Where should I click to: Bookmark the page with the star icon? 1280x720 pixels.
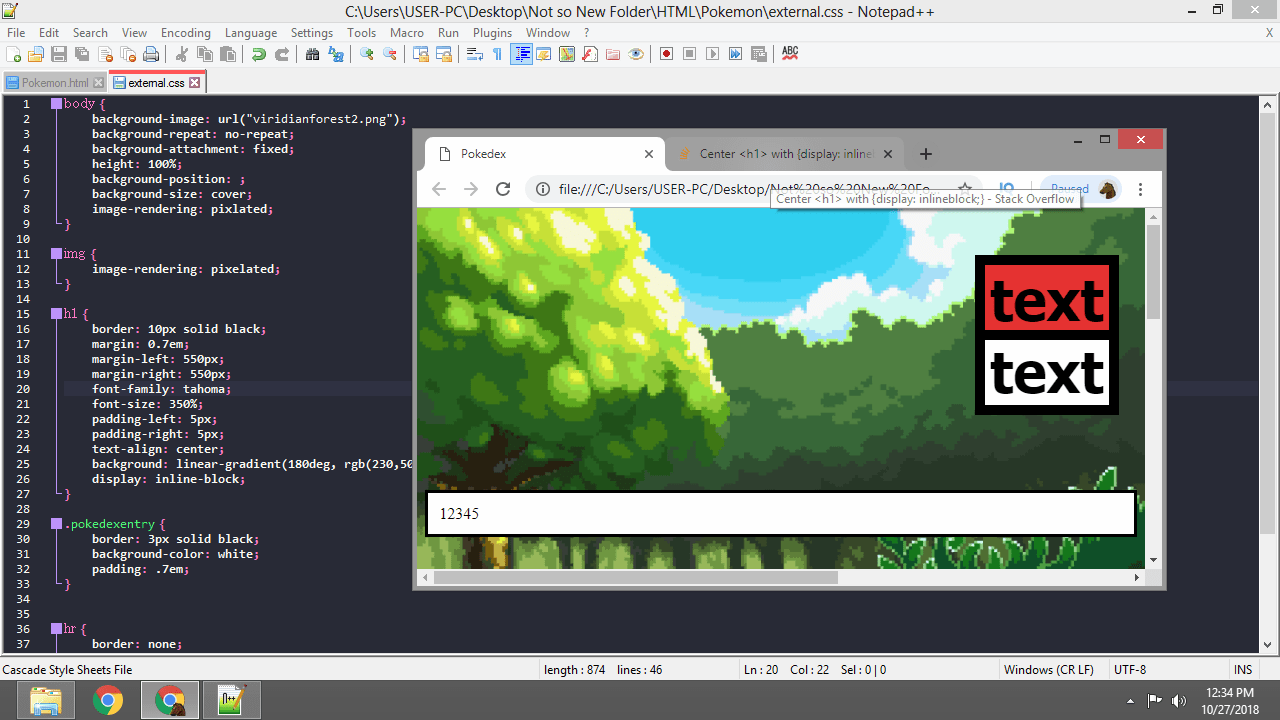pos(966,189)
